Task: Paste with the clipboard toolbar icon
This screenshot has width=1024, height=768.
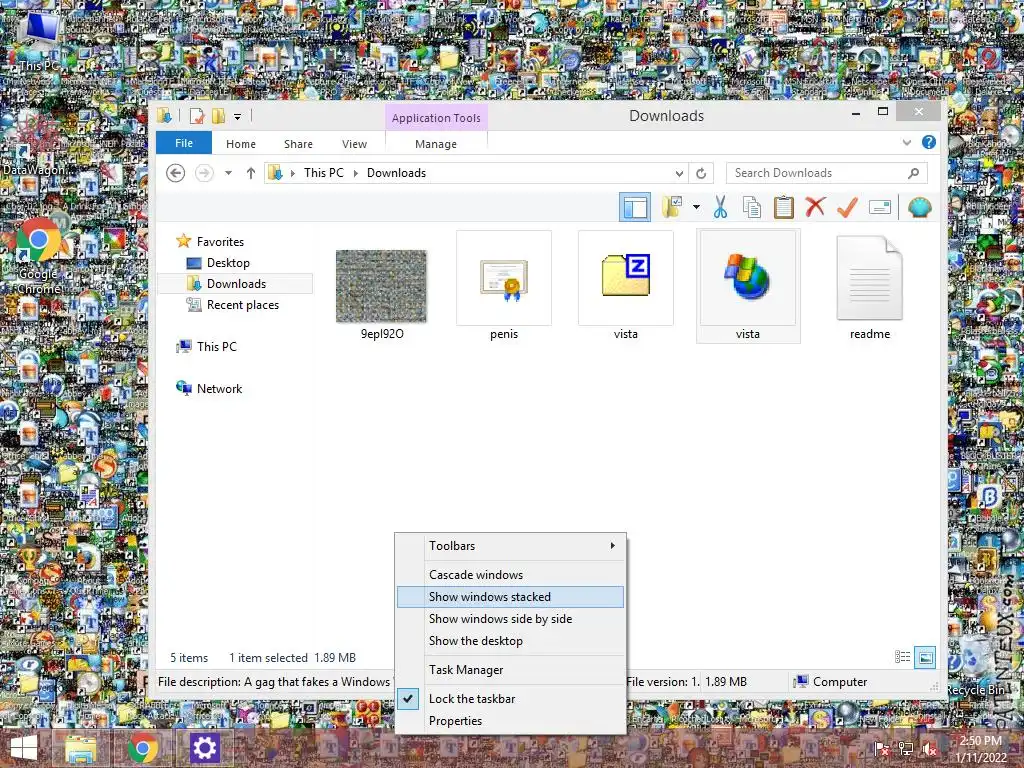Action: 784,208
